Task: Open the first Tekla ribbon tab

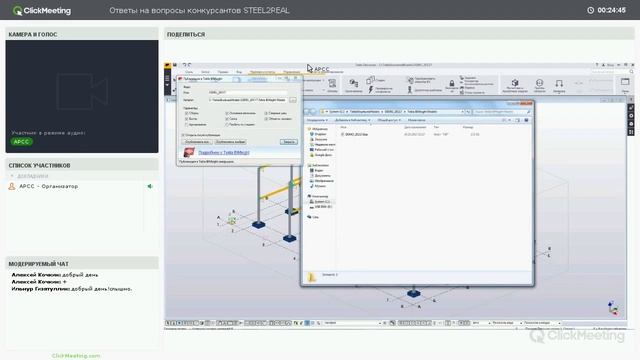Action: (189, 72)
